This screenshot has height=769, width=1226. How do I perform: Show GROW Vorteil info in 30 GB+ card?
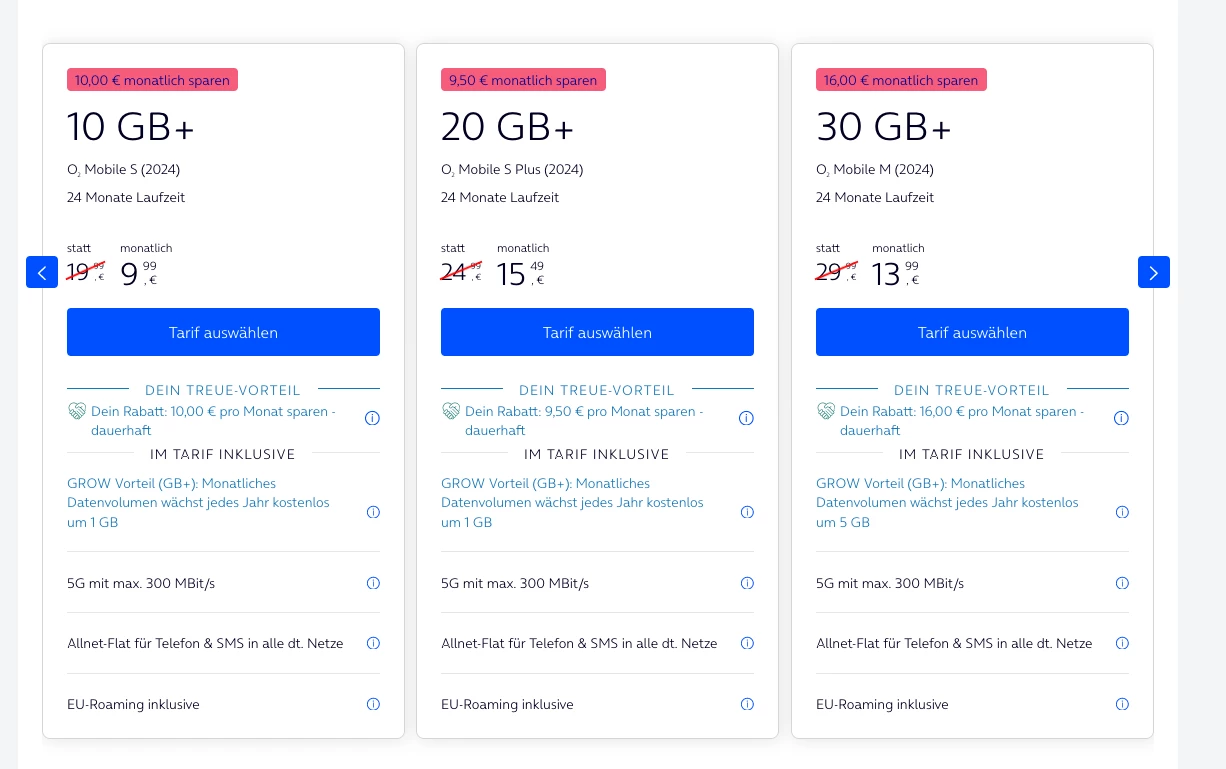pos(1122,512)
